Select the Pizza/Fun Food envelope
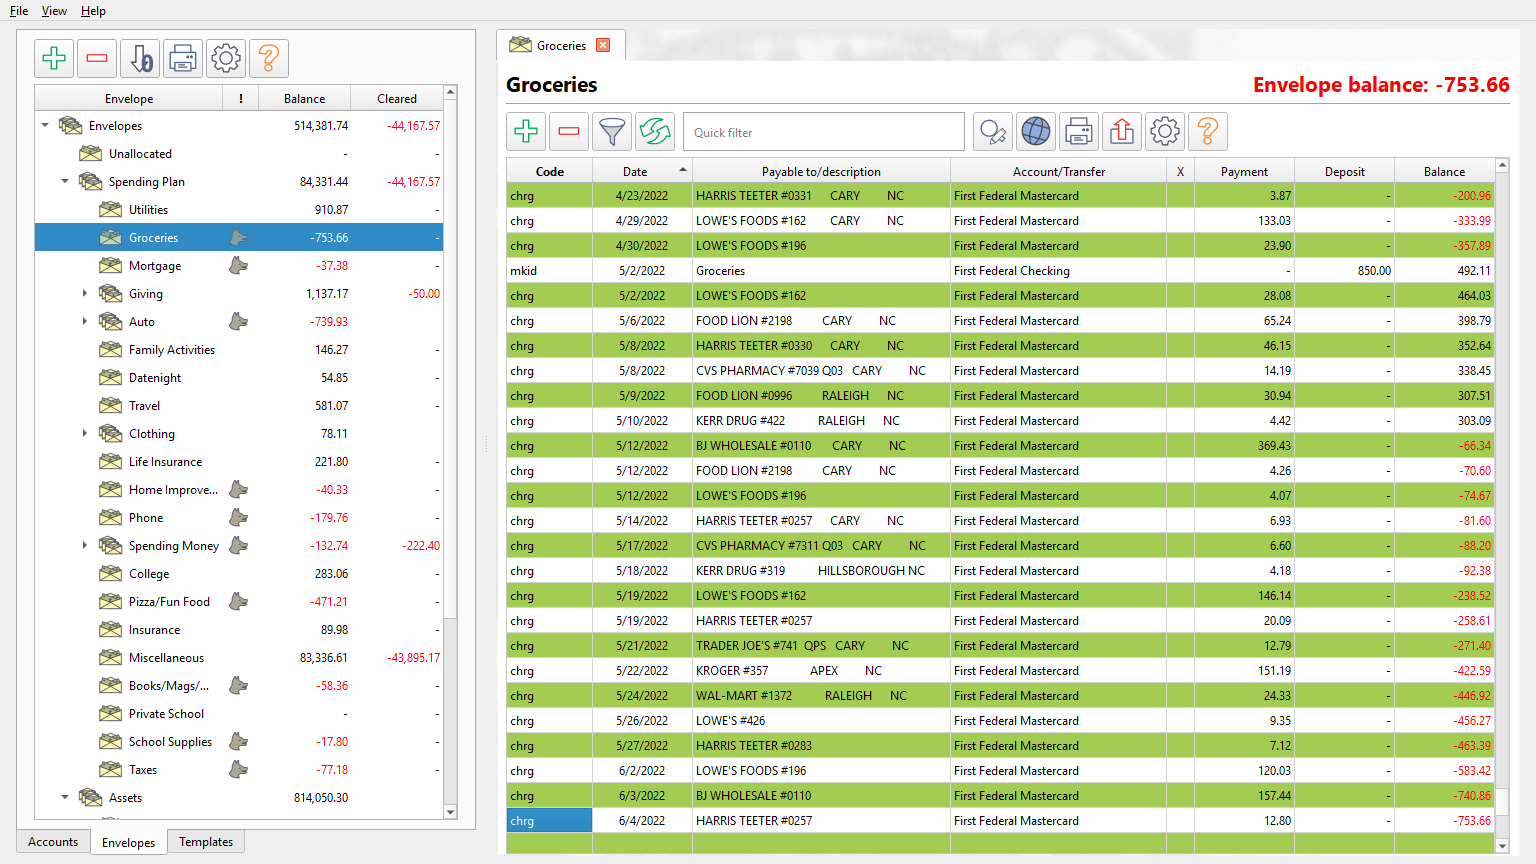The height and width of the screenshot is (864, 1536). [x=239, y=602]
